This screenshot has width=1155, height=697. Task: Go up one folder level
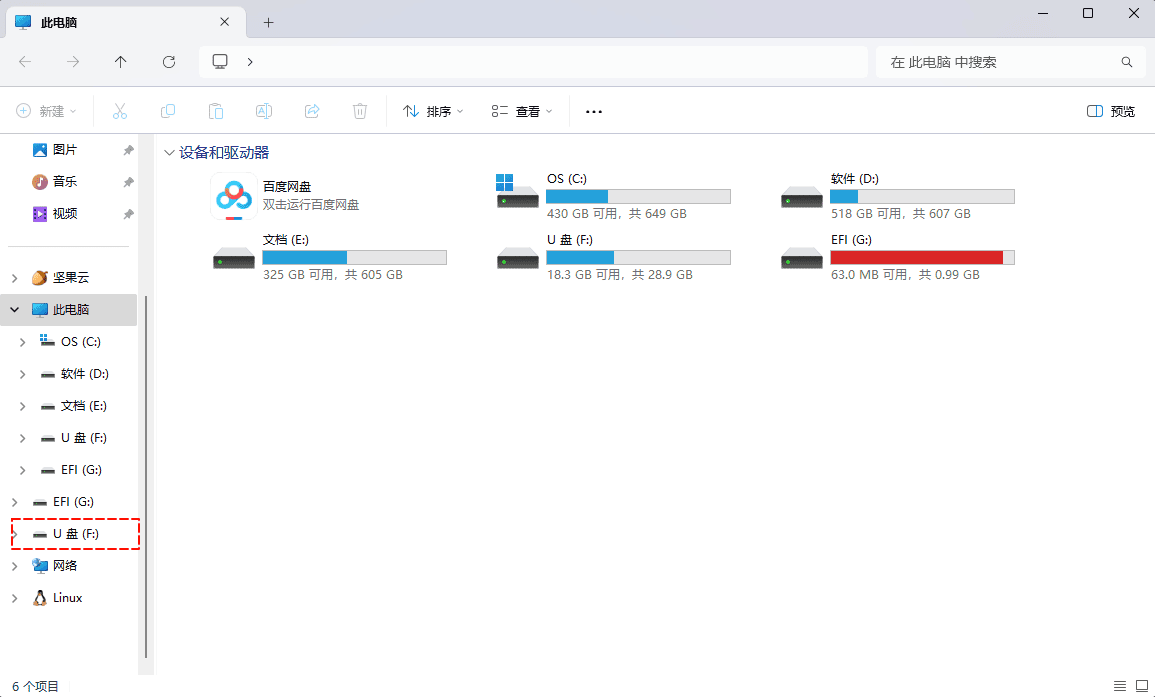click(x=121, y=62)
